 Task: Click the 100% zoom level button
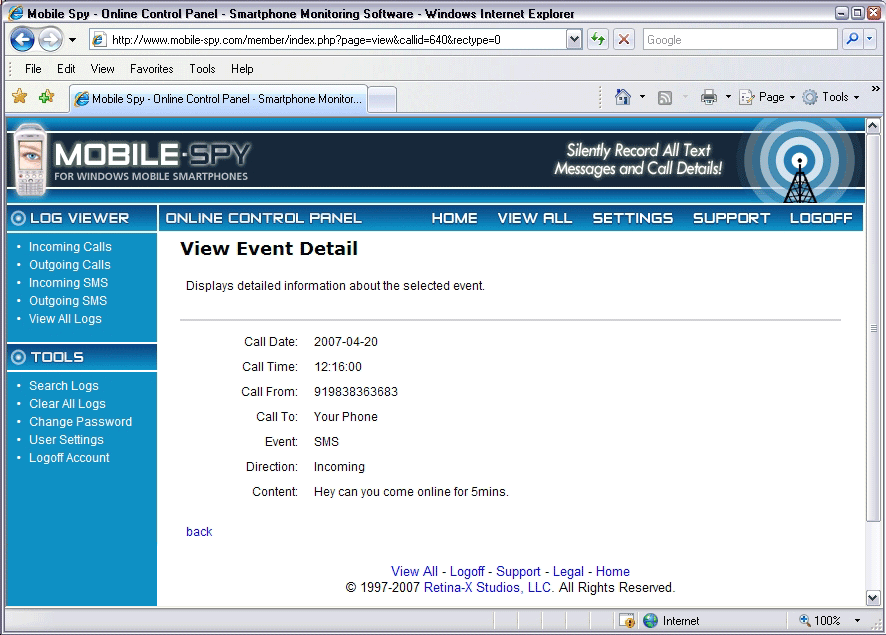(820, 621)
